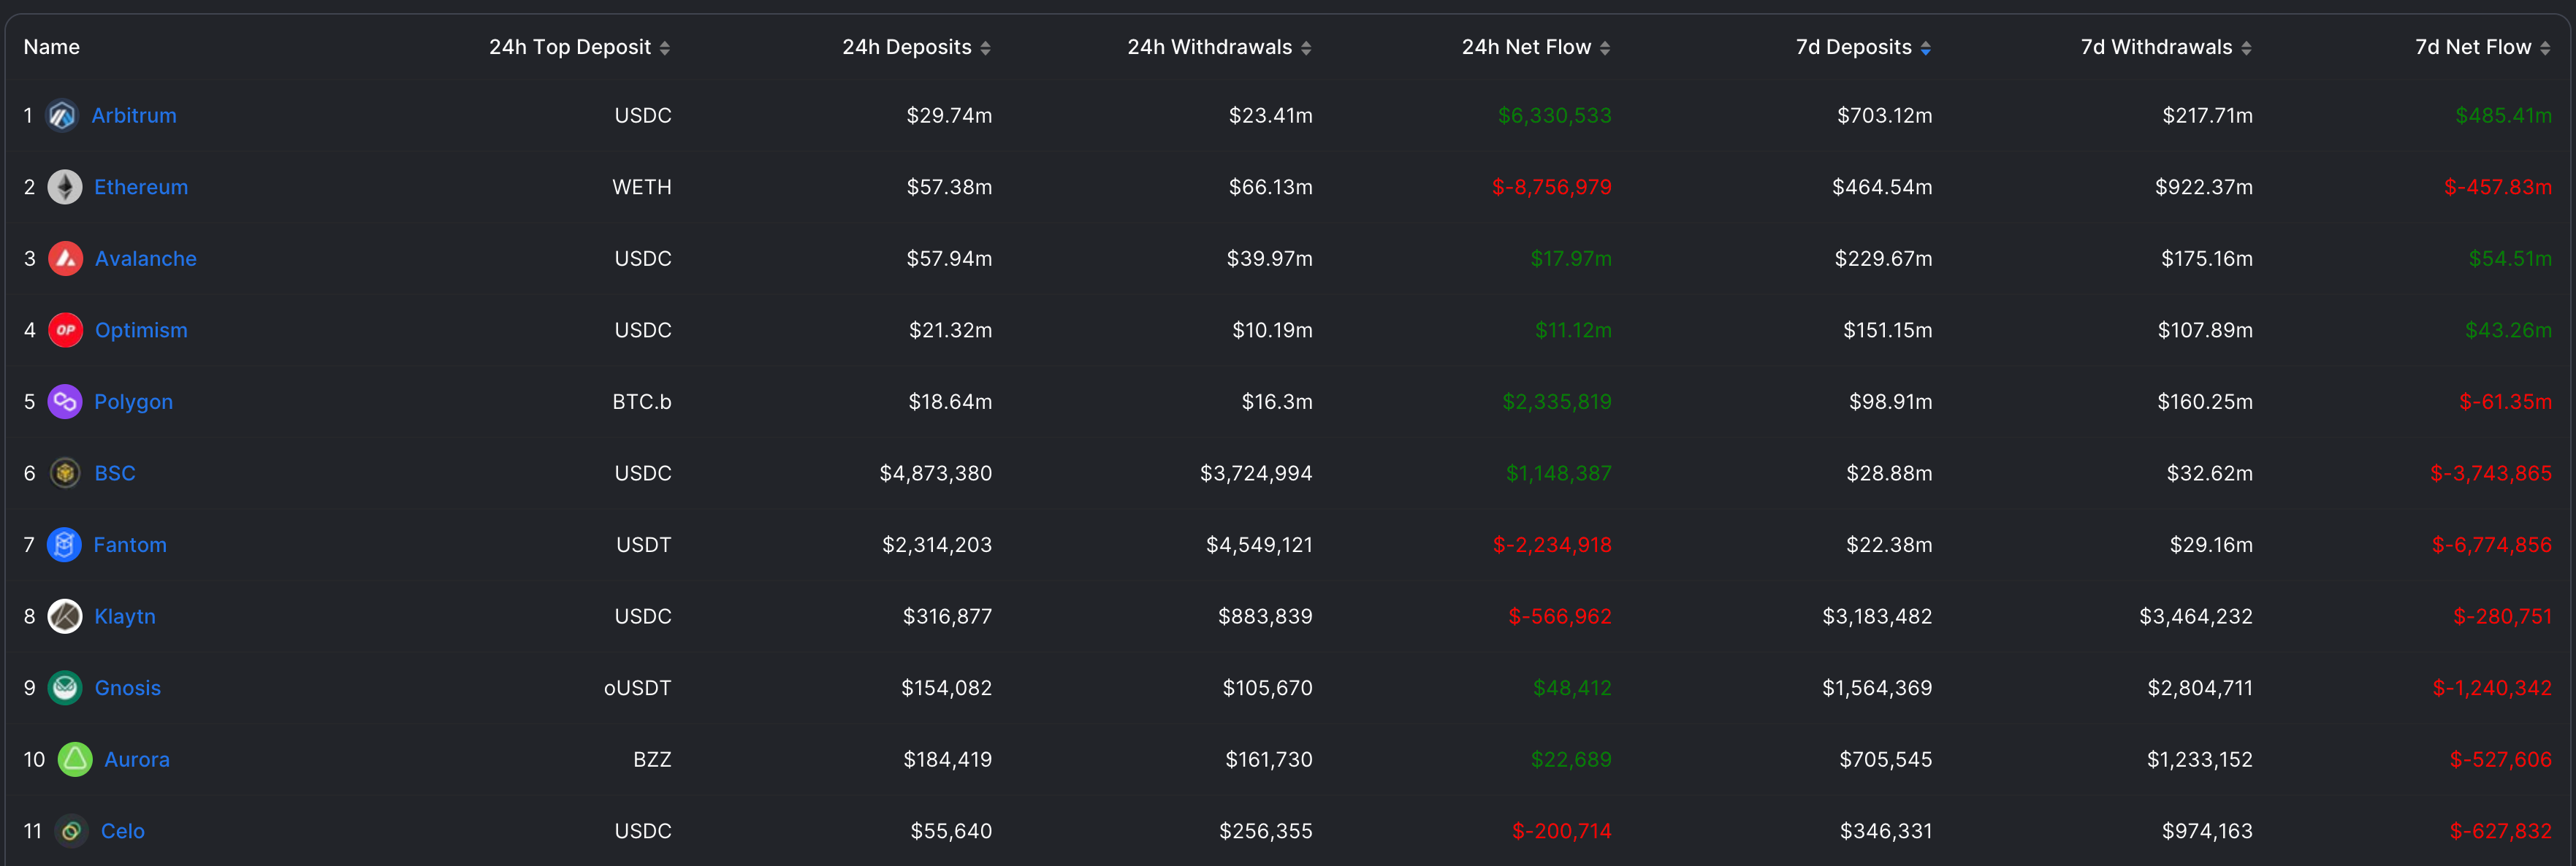Click the Gnosis owl logo icon

click(65, 688)
